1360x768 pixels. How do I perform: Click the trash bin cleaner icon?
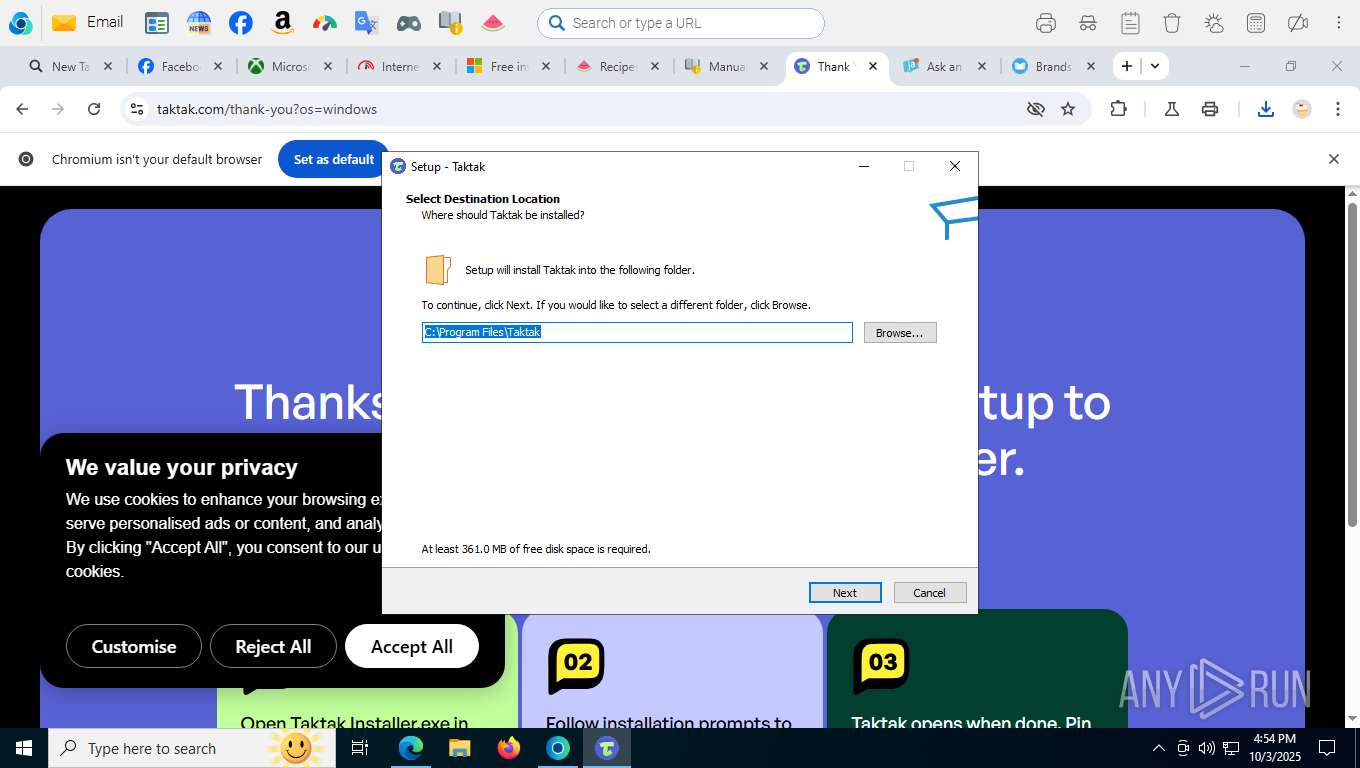point(1172,23)
